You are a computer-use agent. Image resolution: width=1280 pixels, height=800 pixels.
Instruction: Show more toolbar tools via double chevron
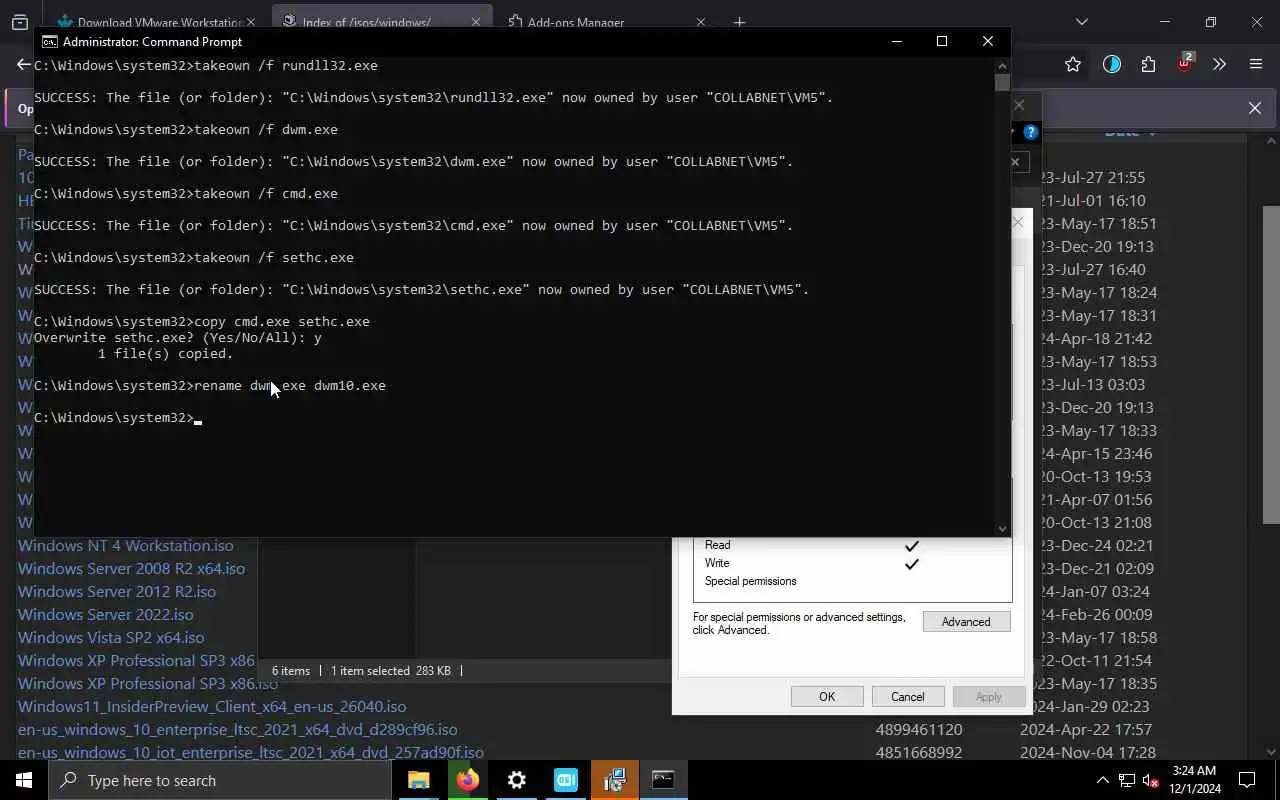[x=1219, y=64]
